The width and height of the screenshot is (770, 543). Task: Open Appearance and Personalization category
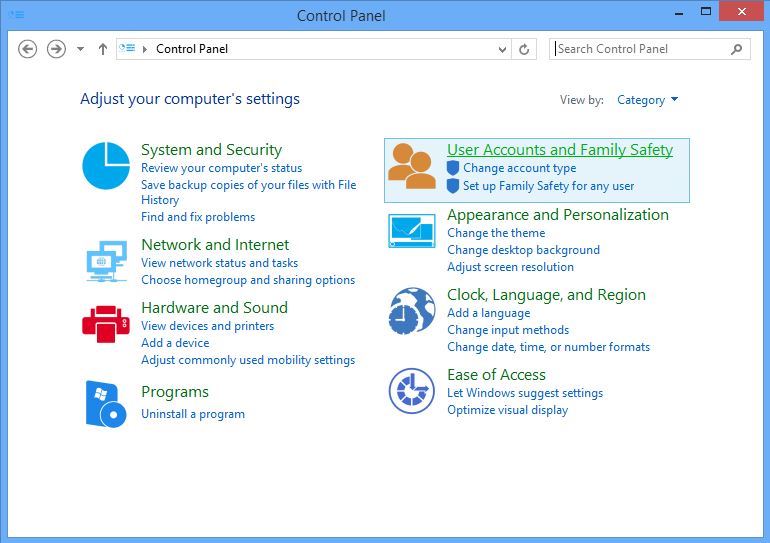coord(558,215)
